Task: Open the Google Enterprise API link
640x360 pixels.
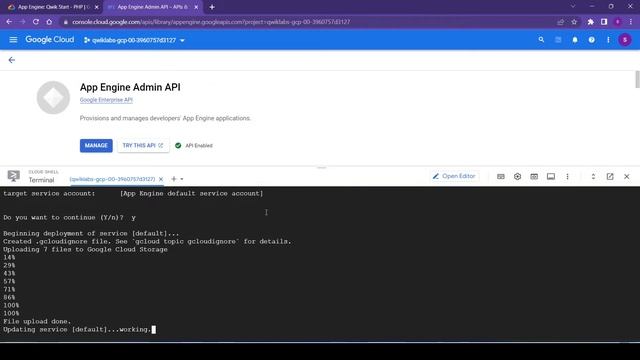Action: tap(106, 100)
